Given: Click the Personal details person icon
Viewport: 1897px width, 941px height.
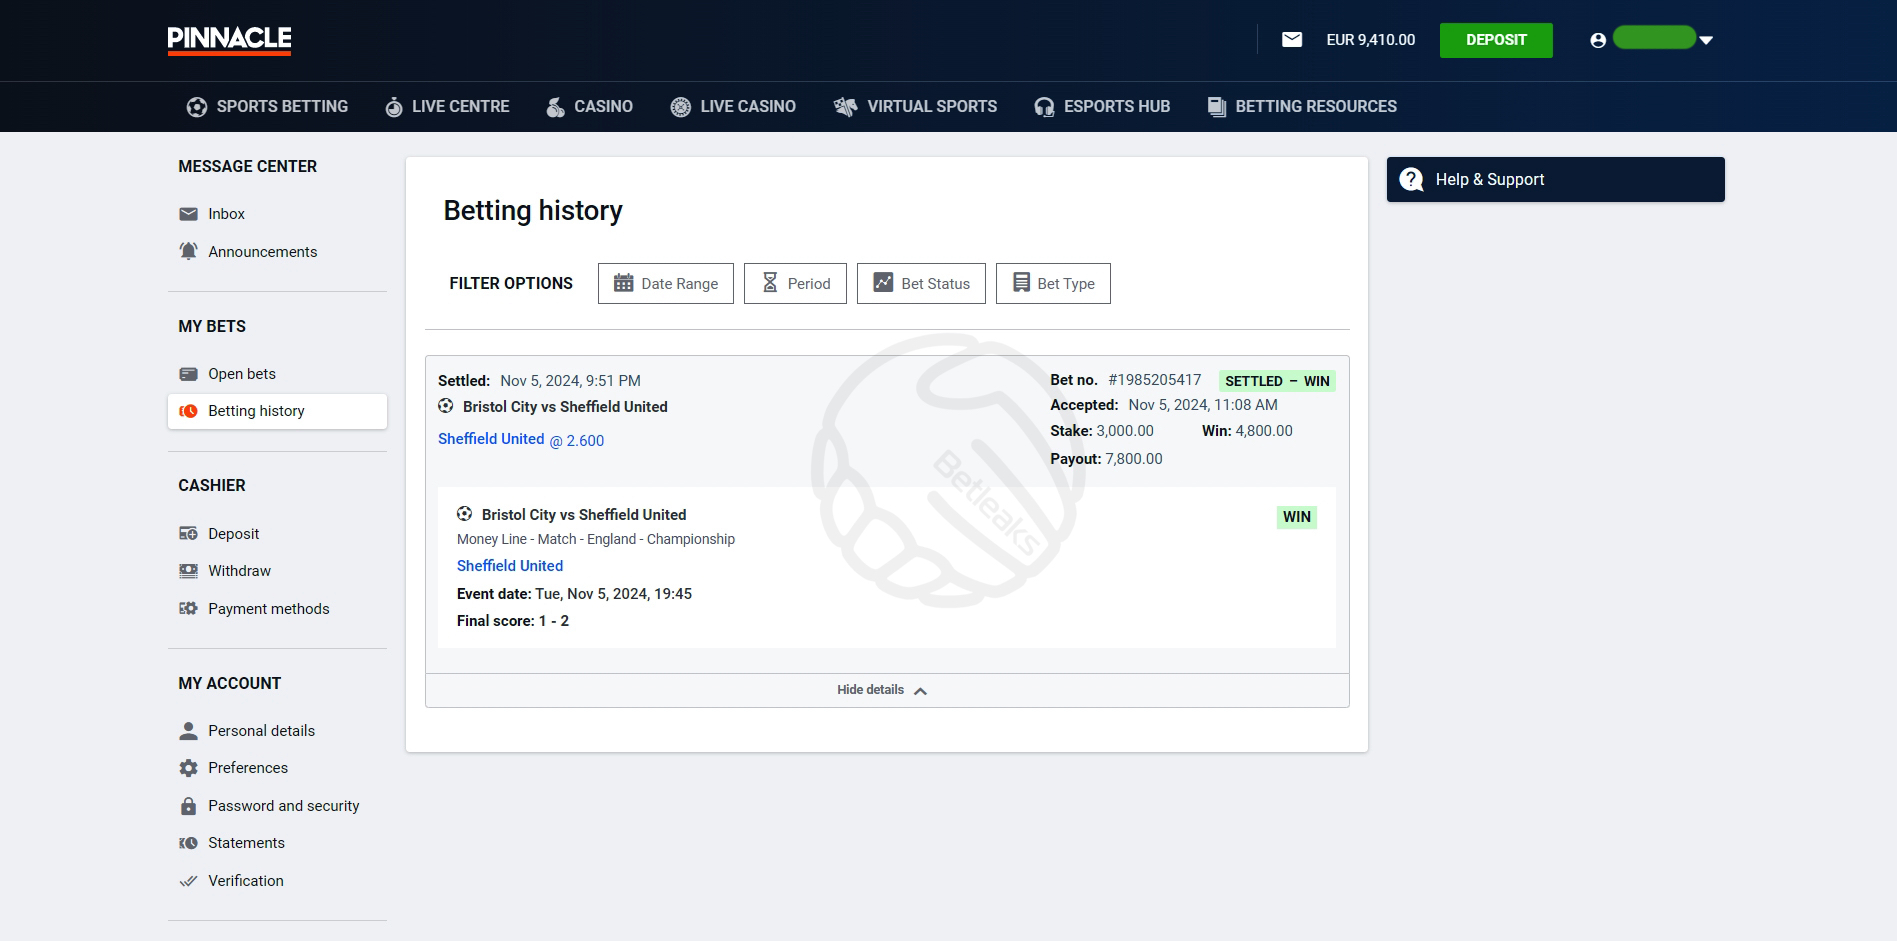Looking at the screenshot, I should pyautogui.click(x=188, y=731).
